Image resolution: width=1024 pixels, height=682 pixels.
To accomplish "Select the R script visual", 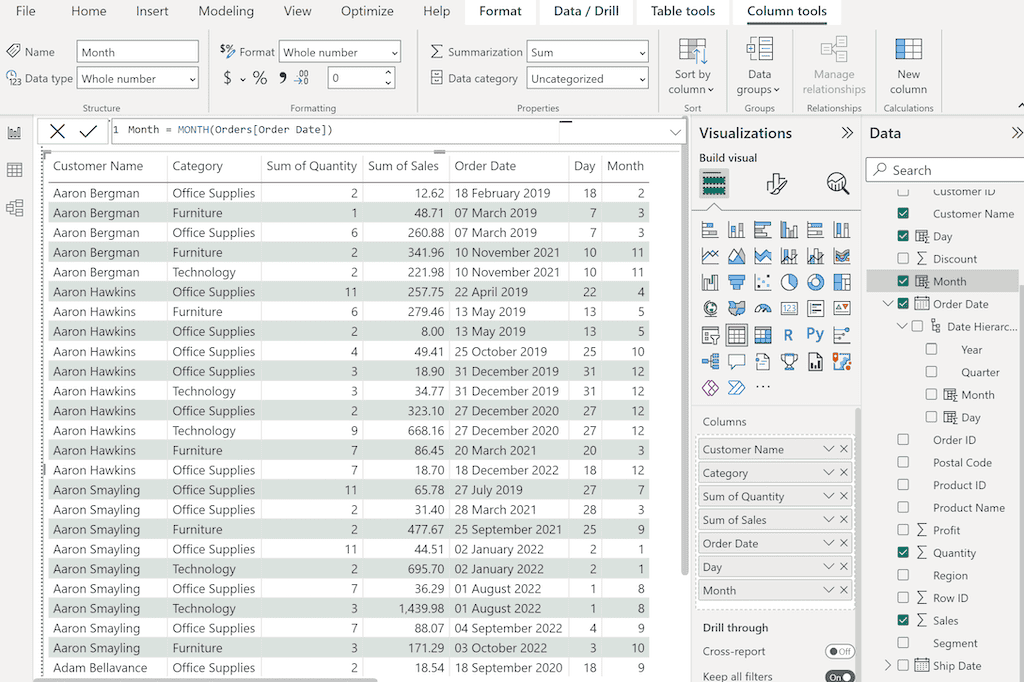I will pyautogui.click(x=789, y=334).
